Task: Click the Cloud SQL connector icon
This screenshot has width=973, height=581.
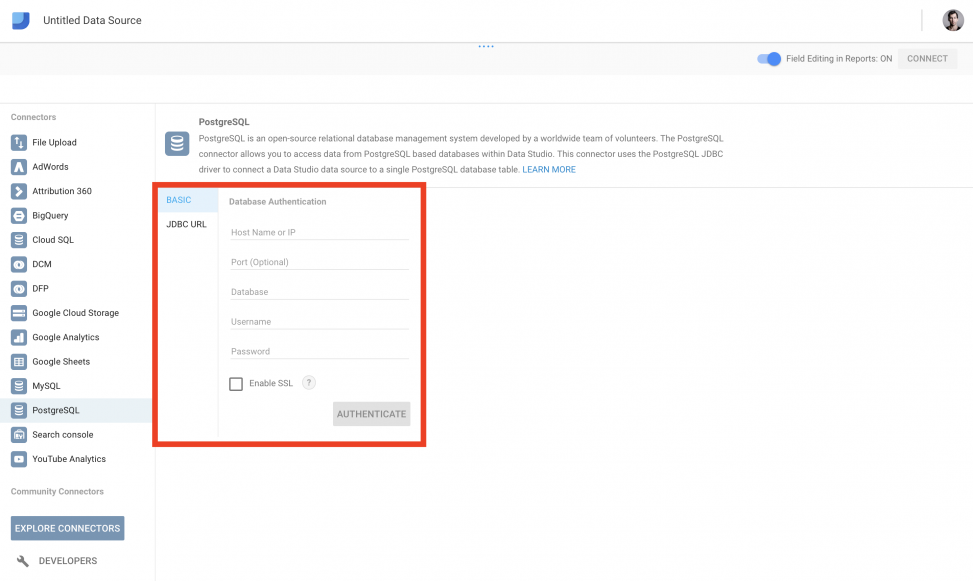Action: (19, 240)
